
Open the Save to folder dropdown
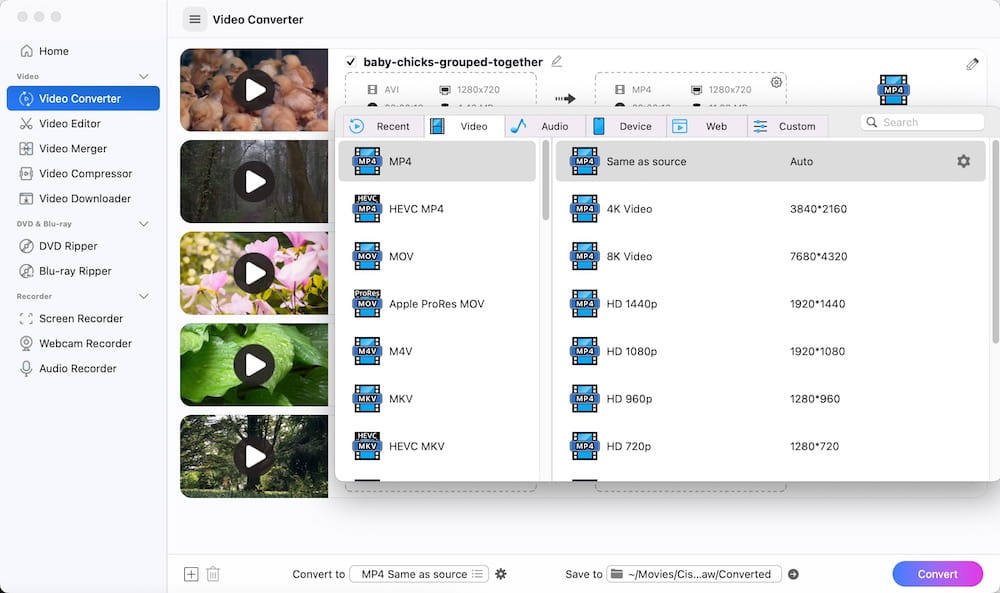click(694, 574)
